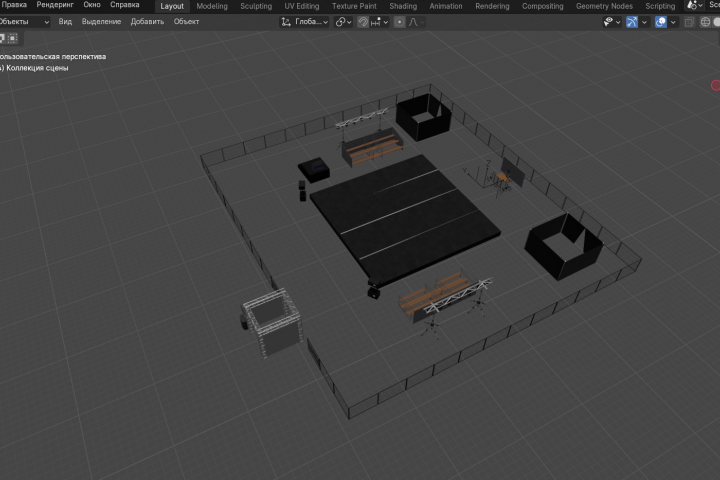Open the Вид viewport menu
The width and height of the screenshot is (720, 480).
(x=65, y=22)
